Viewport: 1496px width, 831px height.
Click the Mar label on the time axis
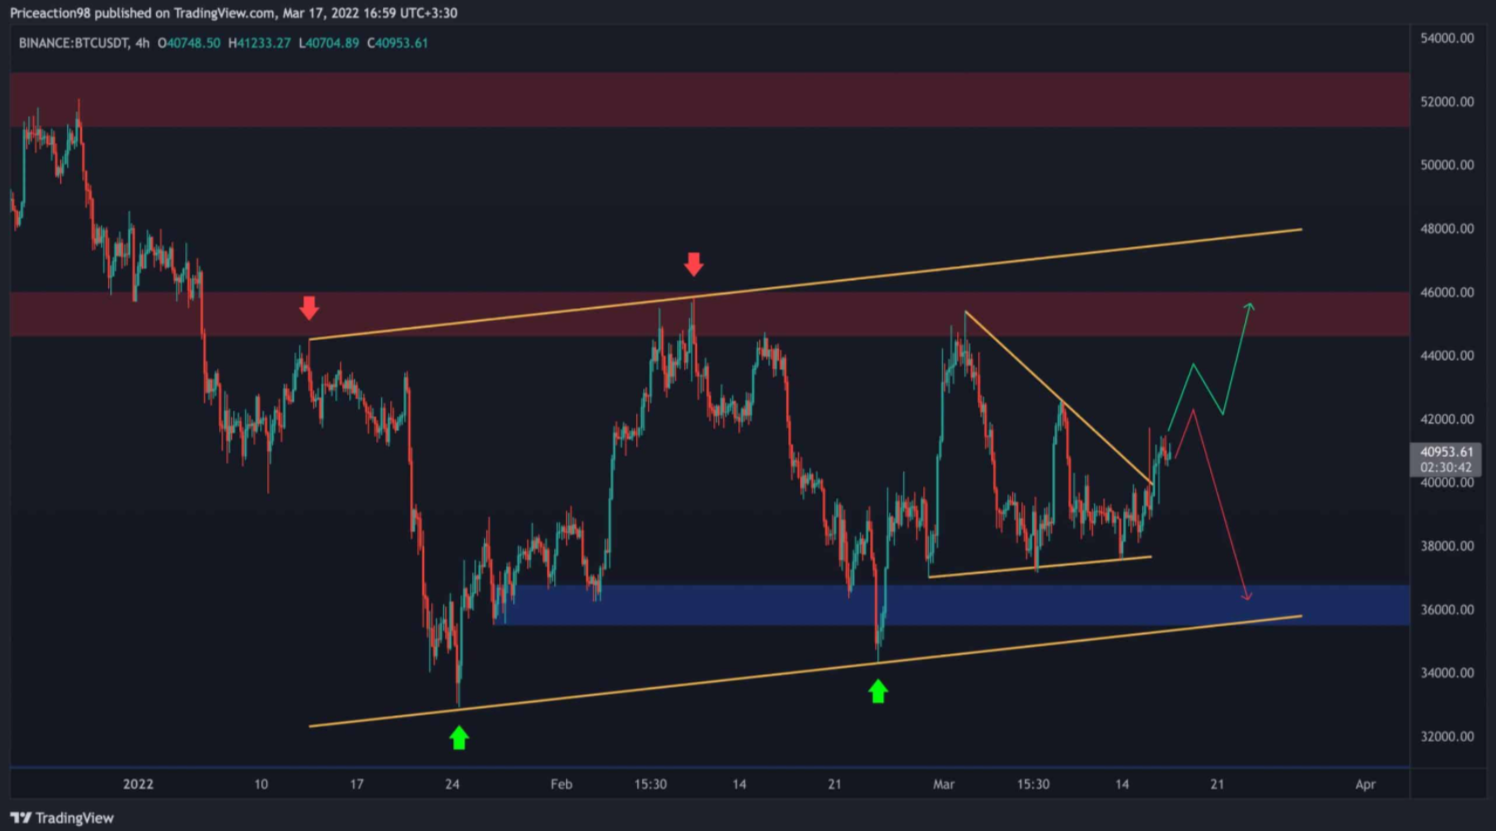[x=943, y=784]
